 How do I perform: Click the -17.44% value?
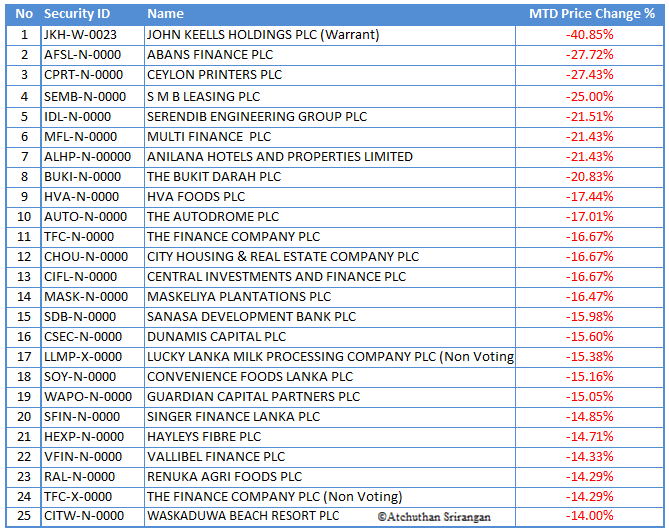coord(590,197)
